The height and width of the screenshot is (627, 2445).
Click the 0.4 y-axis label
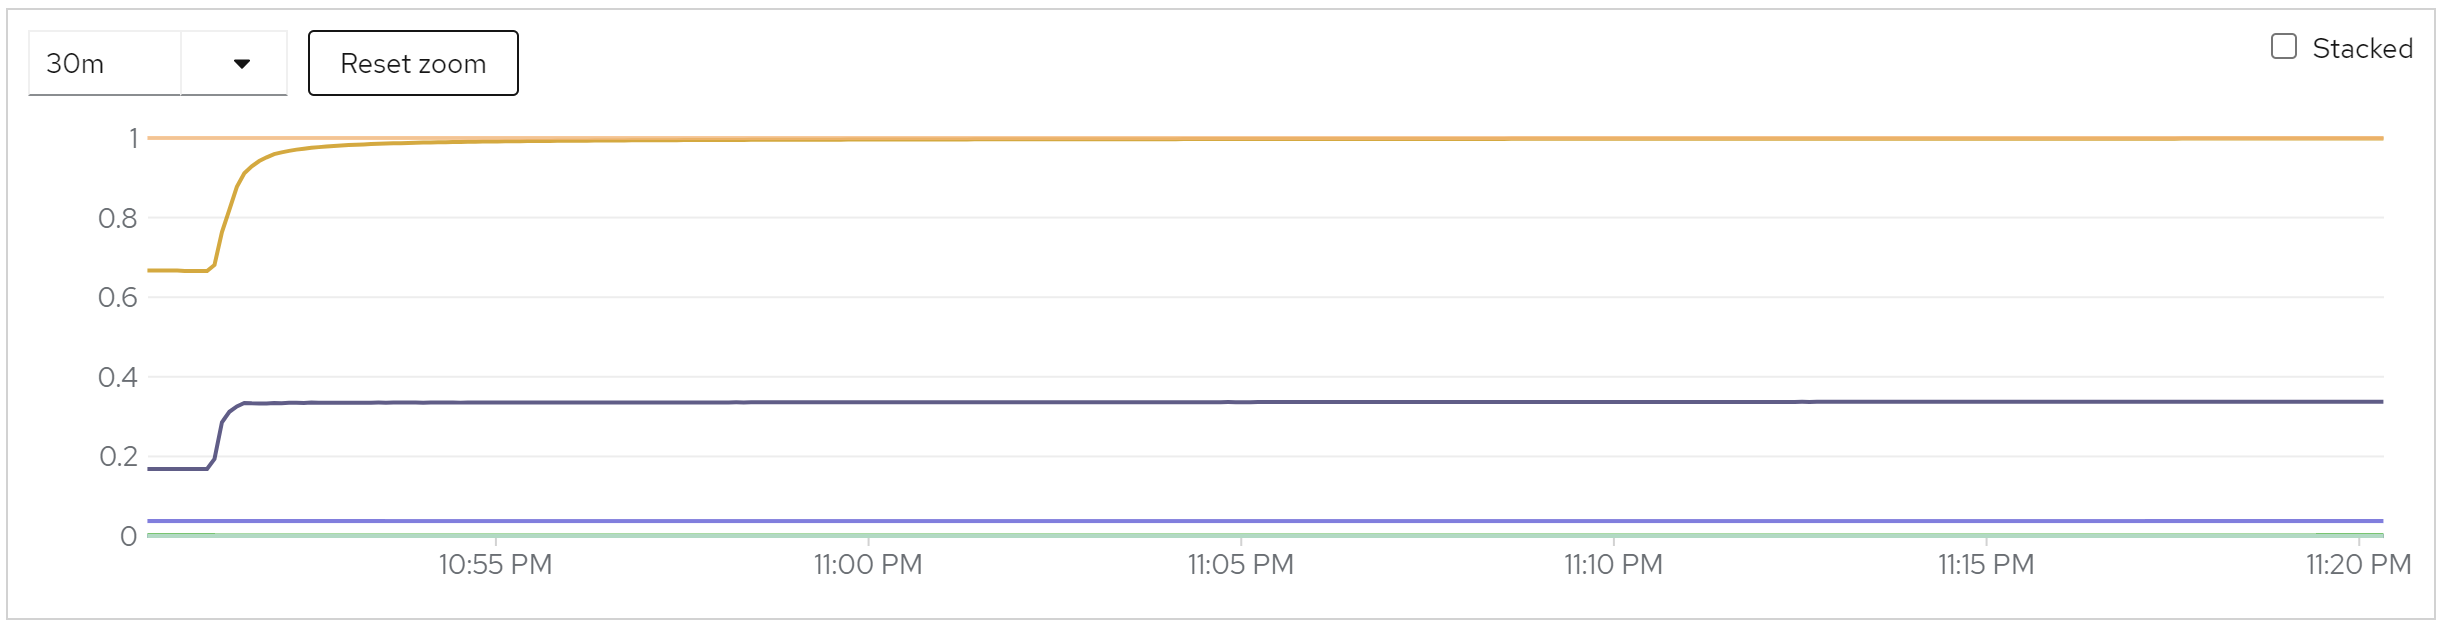point(118,377)
